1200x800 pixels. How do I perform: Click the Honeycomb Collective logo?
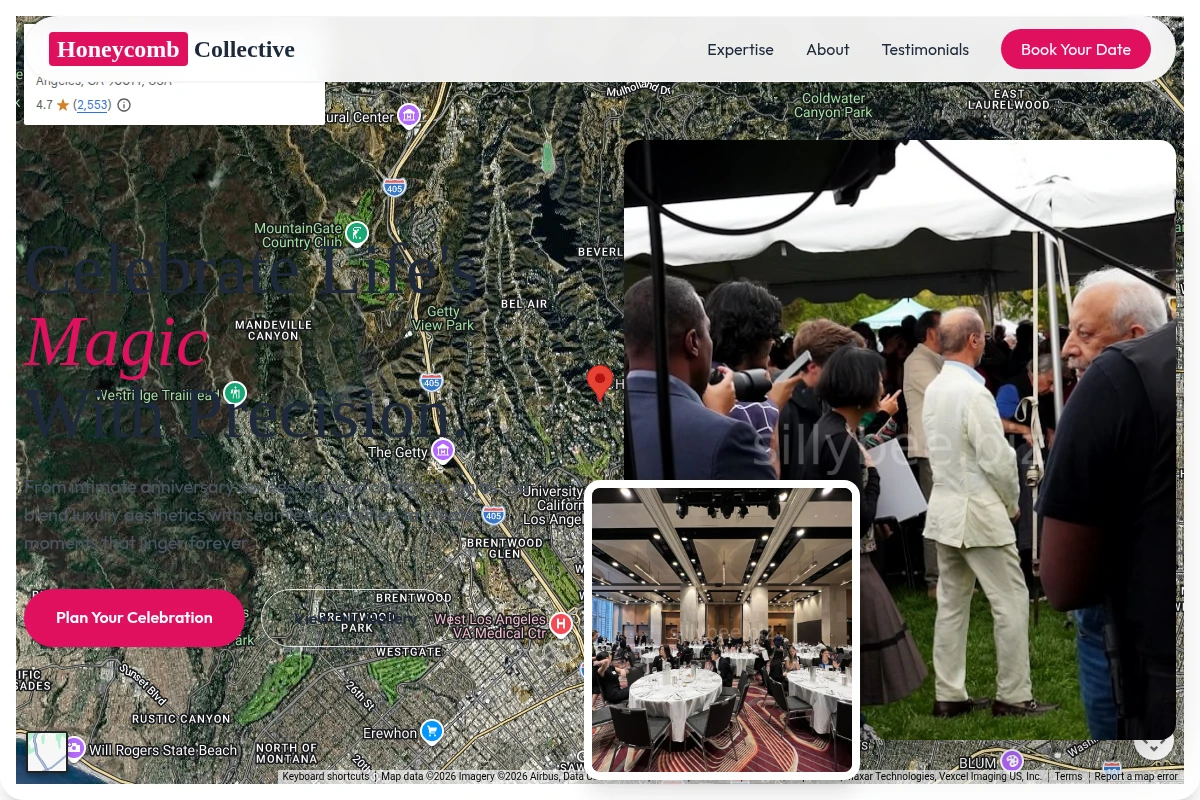pyautogui.click(x=172, y=49)
